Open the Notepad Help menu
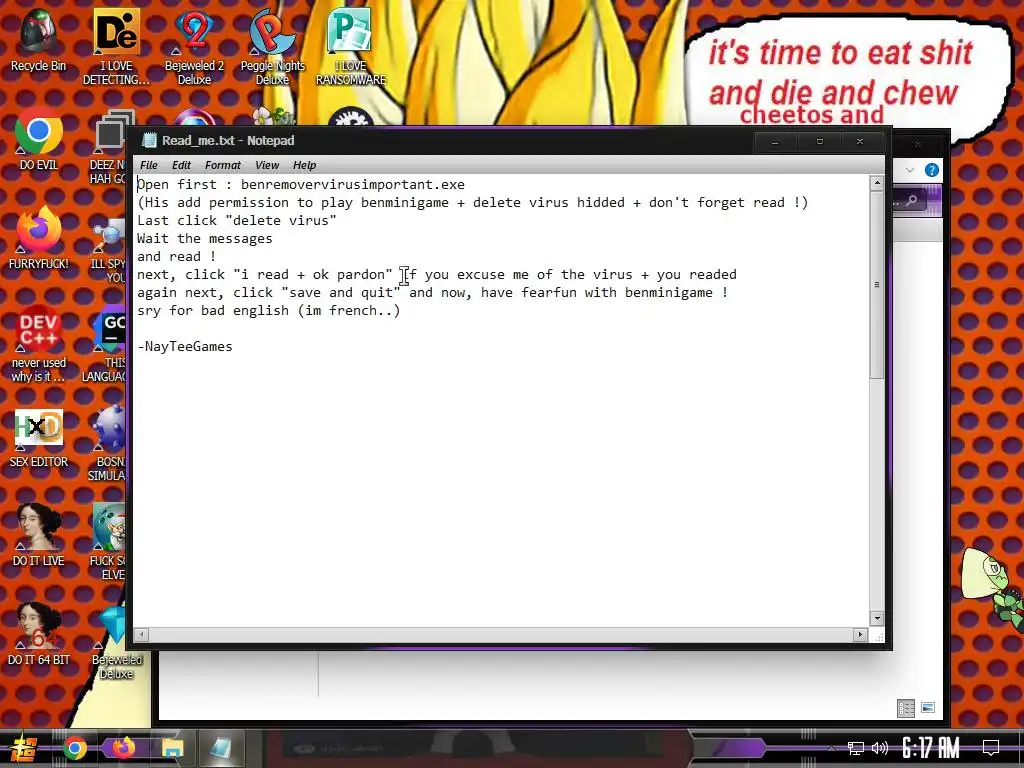The width and height of the screenshot is (1024, 768). point(304,165)
